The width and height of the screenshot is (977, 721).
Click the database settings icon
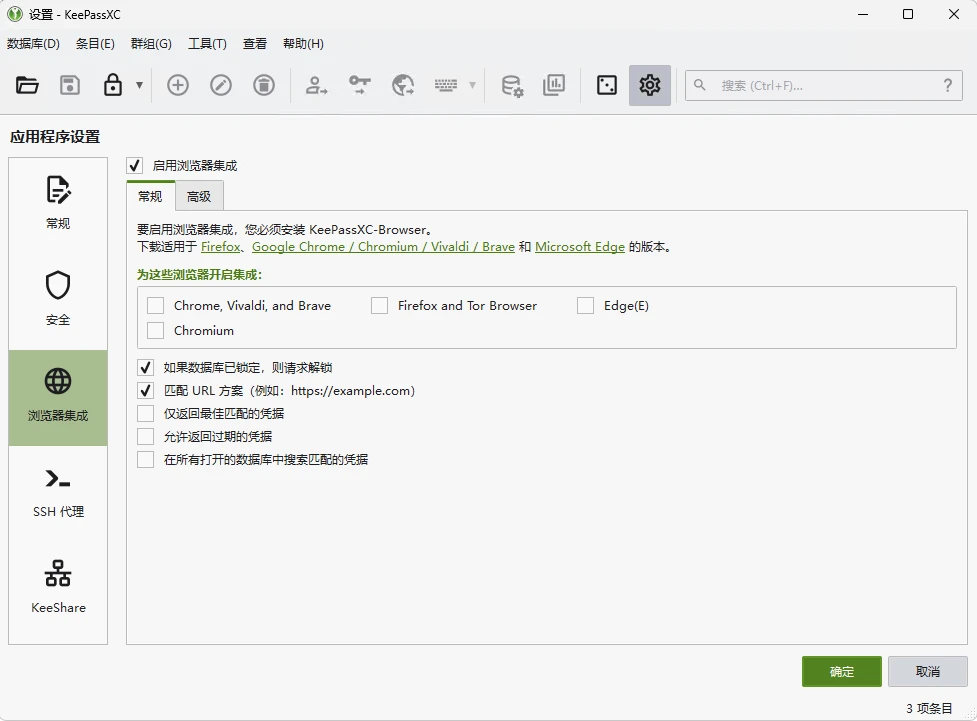pos(512,85)
